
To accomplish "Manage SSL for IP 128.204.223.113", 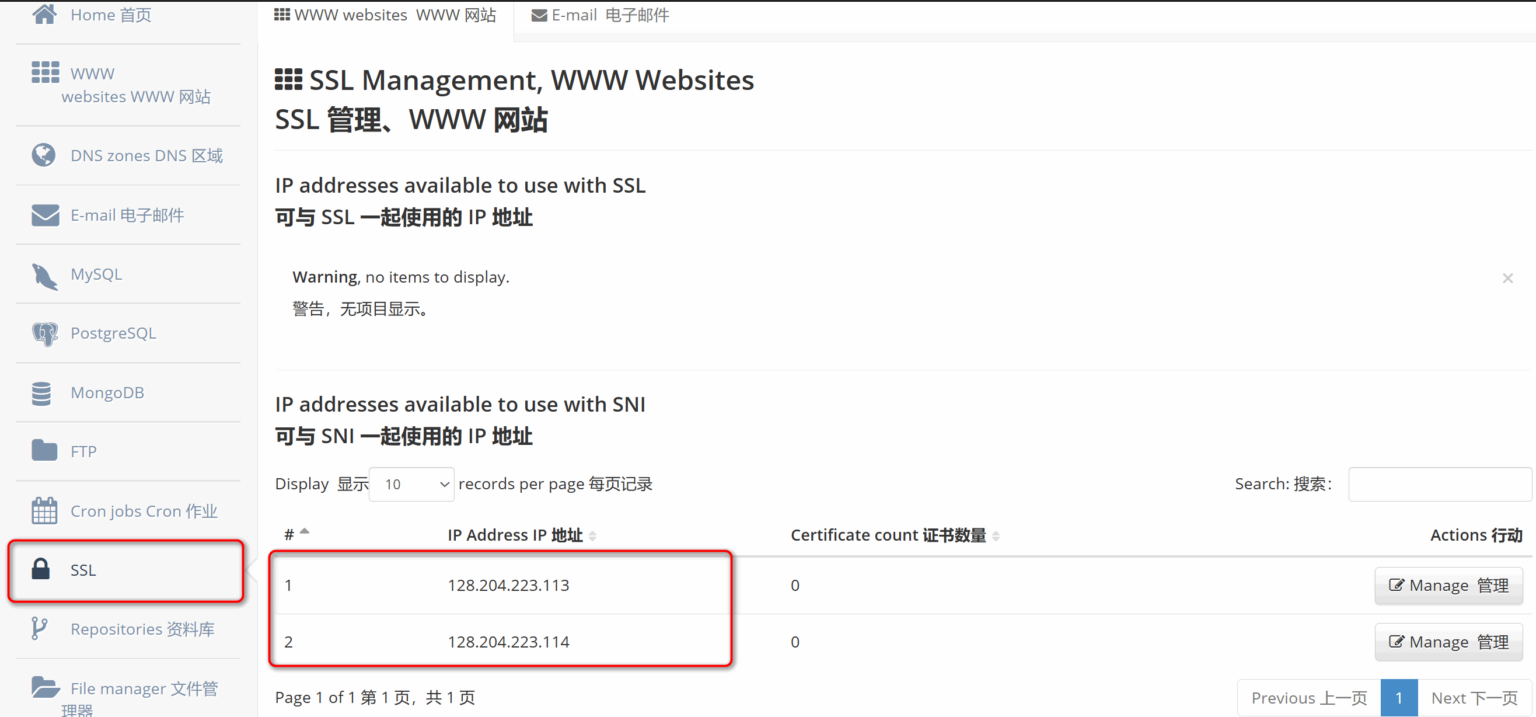I will 1447,585.
